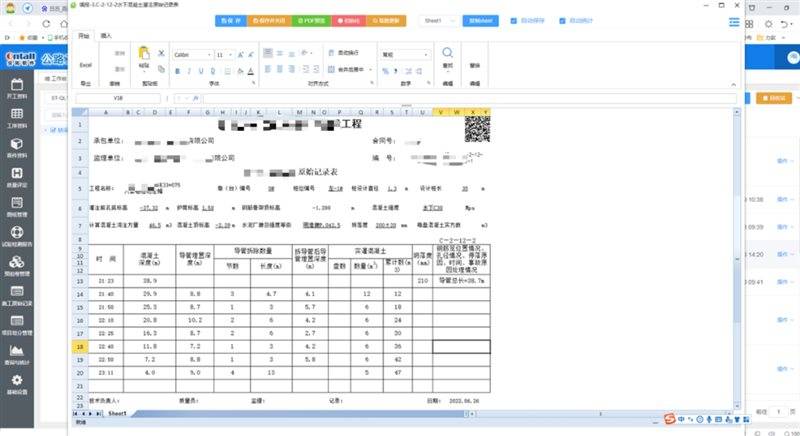Open the 3D cube icon in left sidebar
This screenshot has width=800, height=436.
pyautogui.click(x=17, y=143)
